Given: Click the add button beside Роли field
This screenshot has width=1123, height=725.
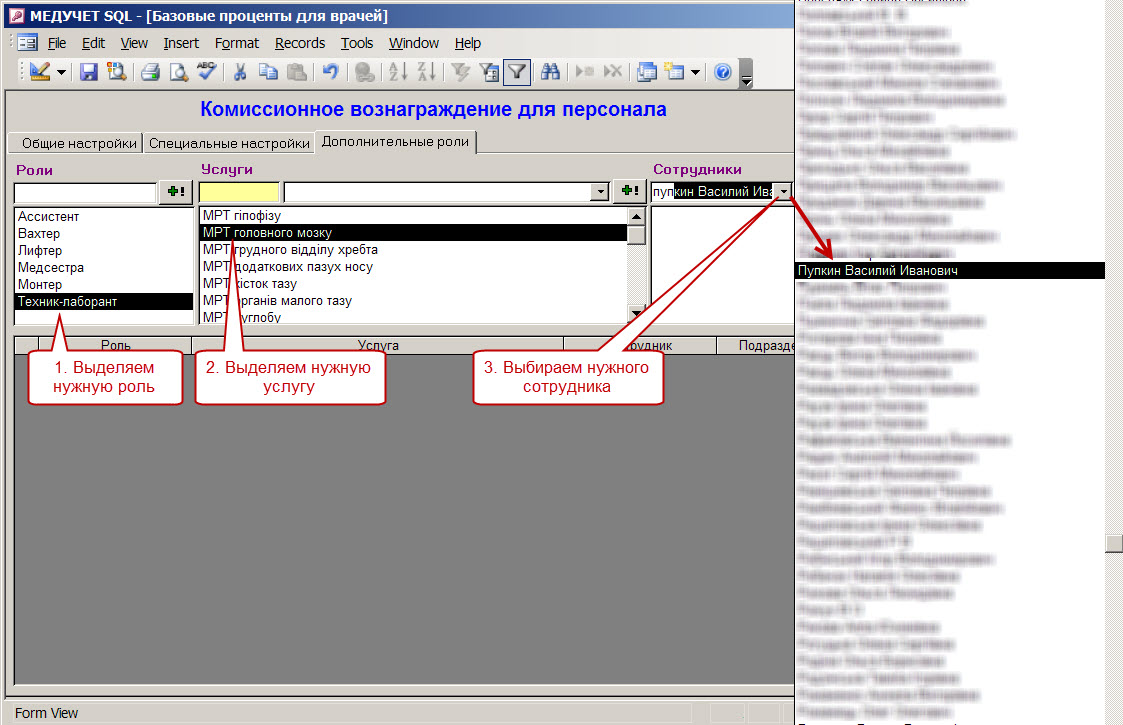Looking at the screenshot, I should [x=175, y=192].
